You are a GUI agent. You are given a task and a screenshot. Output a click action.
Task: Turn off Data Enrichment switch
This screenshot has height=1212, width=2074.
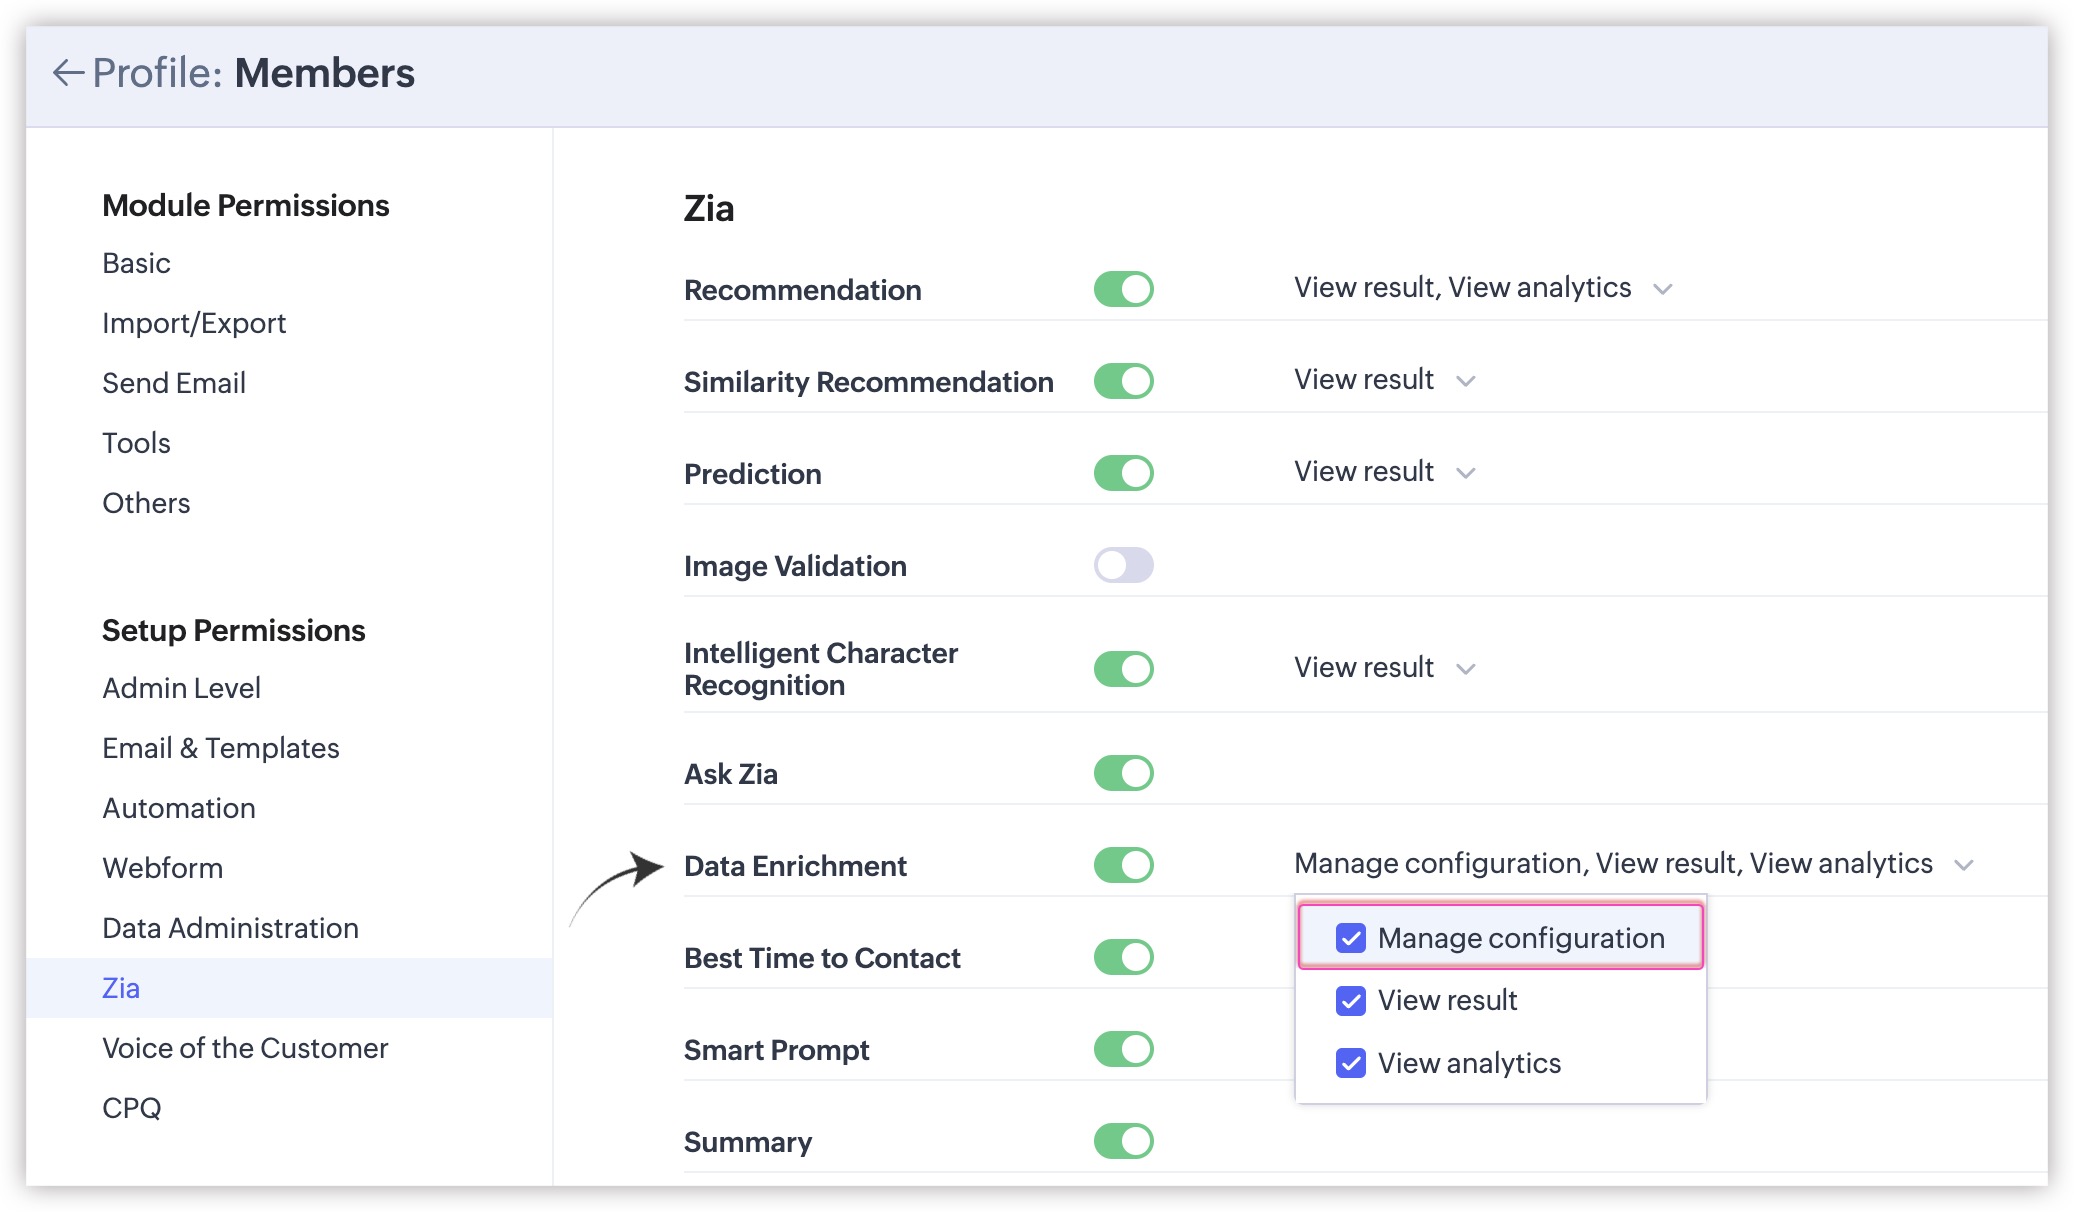1123,865
